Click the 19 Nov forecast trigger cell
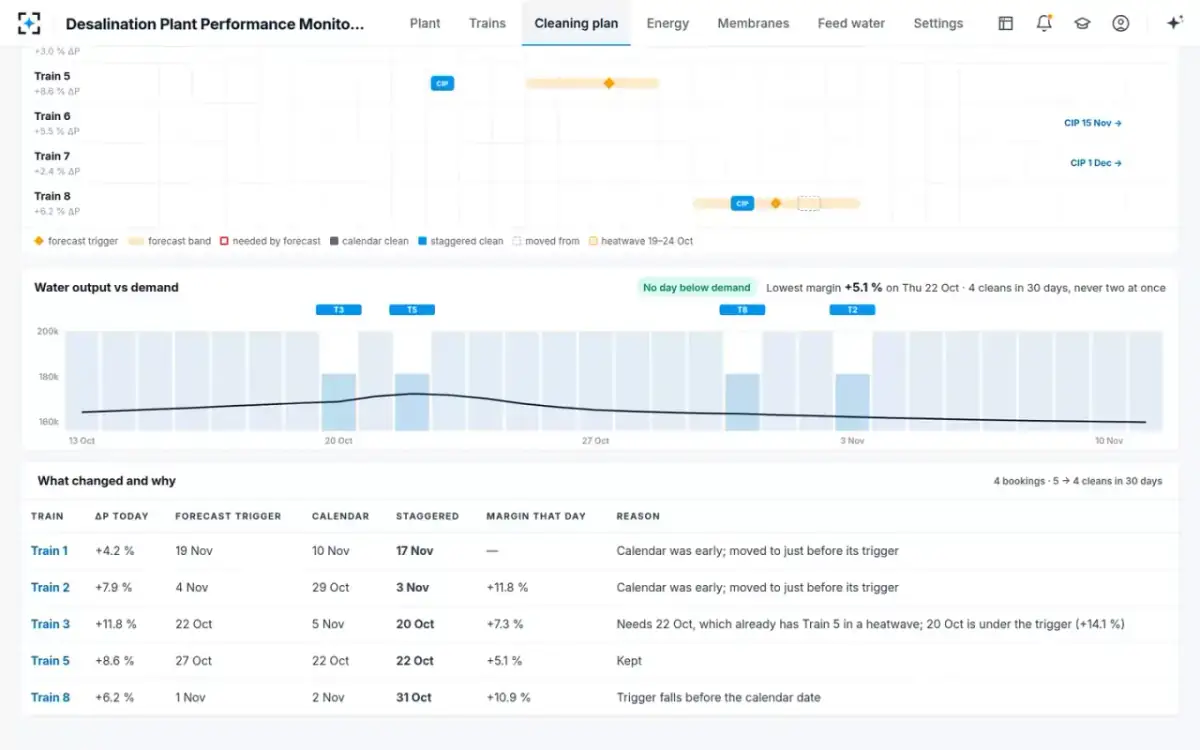Viewport: 1200px width, 750px height. click(194, 551)
